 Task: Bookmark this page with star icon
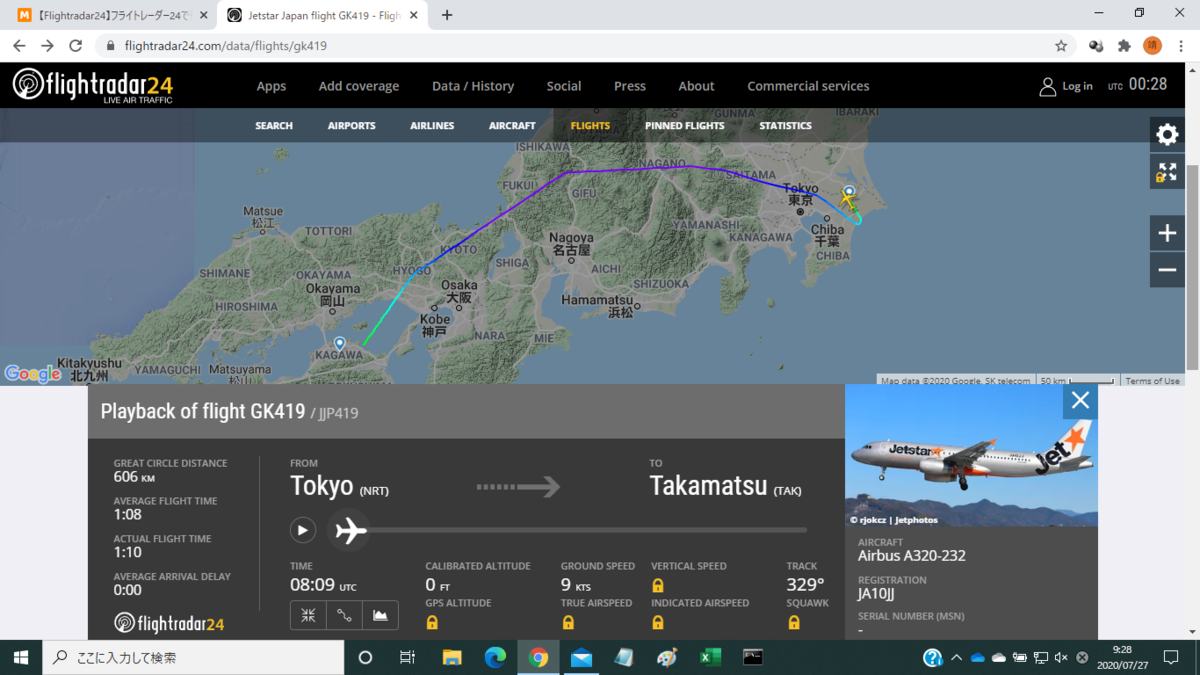pyautogui.click(x=1061, y=46)
